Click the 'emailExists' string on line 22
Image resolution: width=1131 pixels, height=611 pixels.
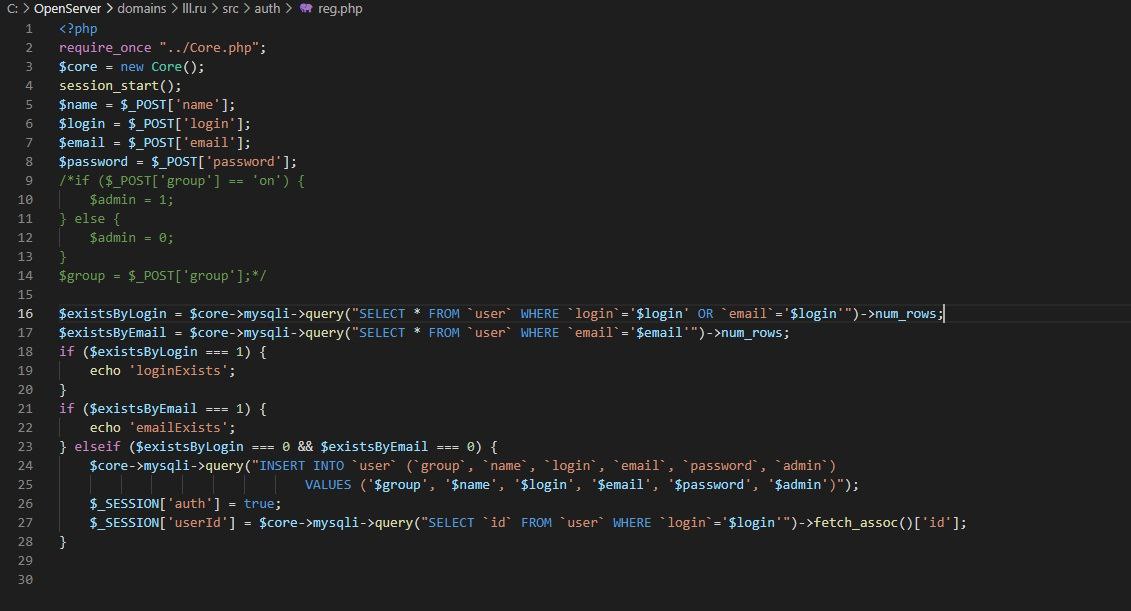[x=178, y=428]
